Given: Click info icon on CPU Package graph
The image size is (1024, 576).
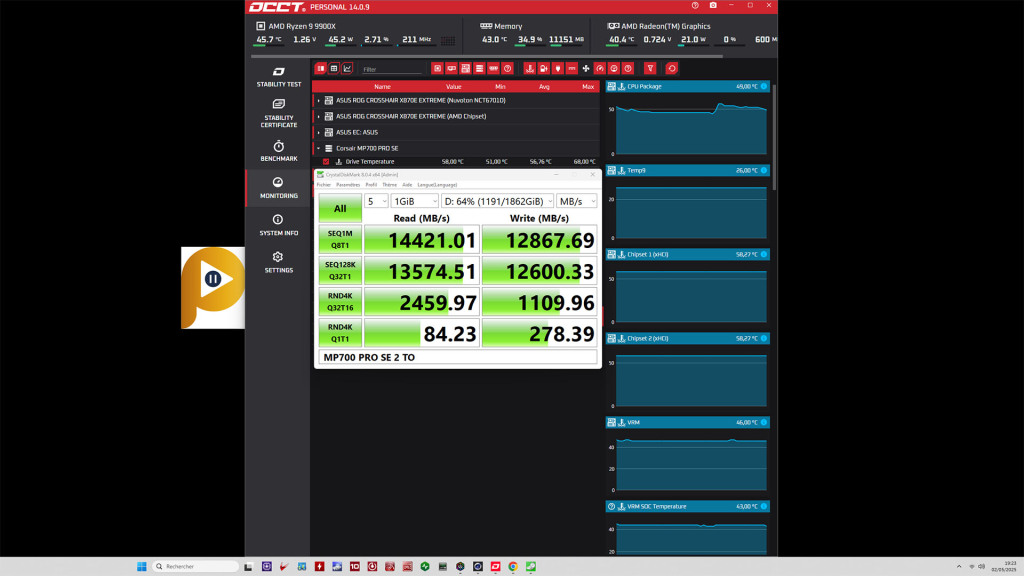Looking at the screenshot, I should [763, 86].
